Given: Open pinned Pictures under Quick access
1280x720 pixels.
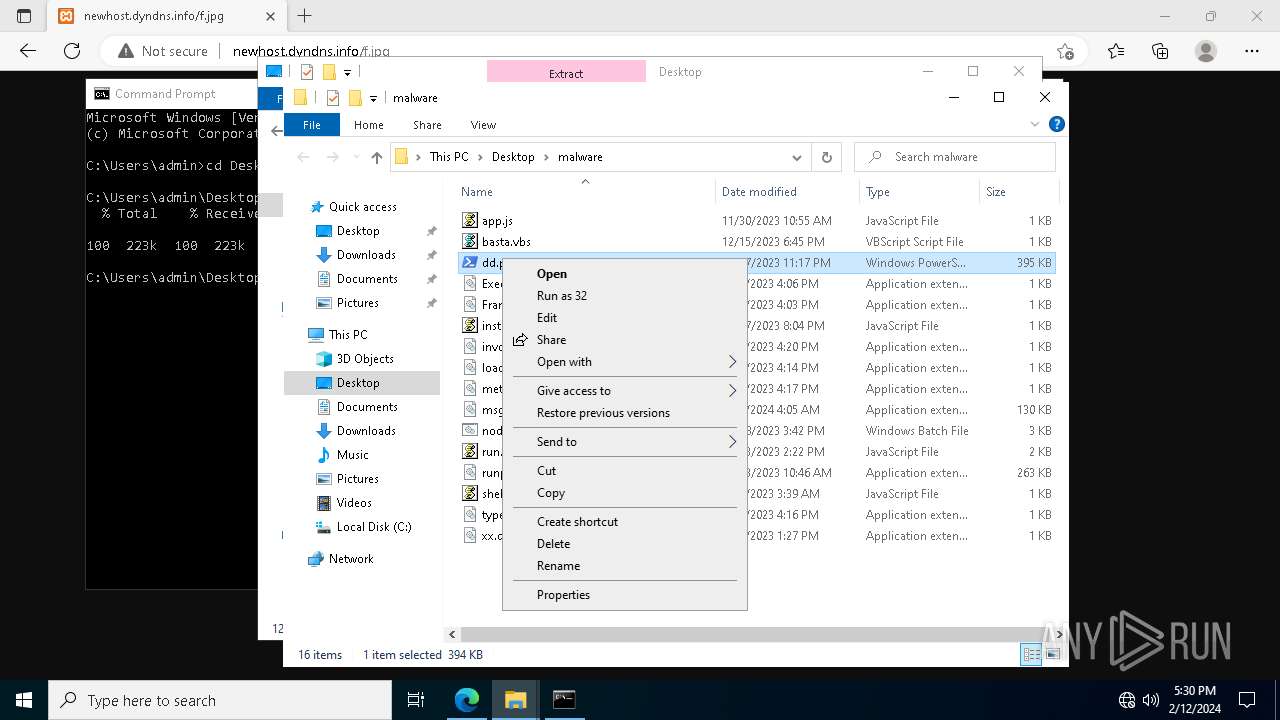Looking at the screenshot, I should 358,303.
